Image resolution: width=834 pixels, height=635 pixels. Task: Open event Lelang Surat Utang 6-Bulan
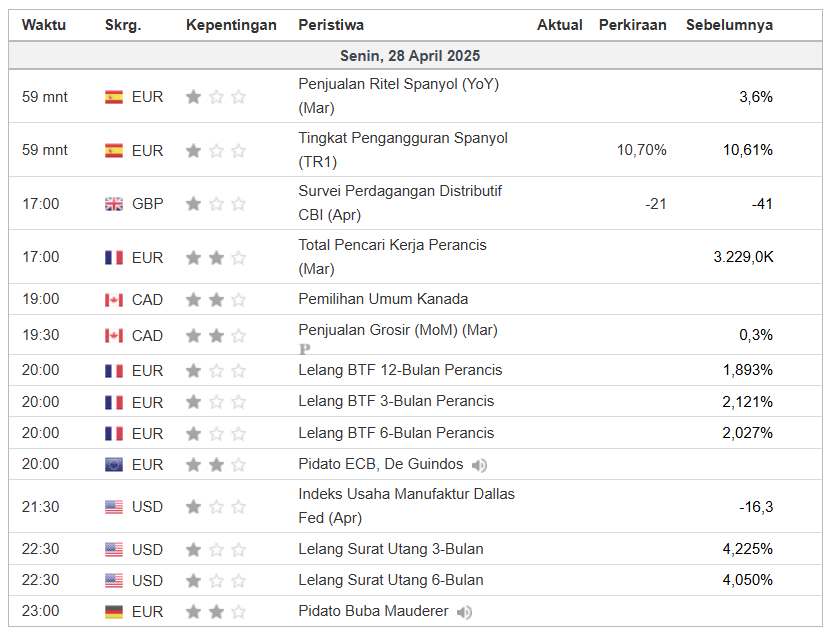pos(391,580)
